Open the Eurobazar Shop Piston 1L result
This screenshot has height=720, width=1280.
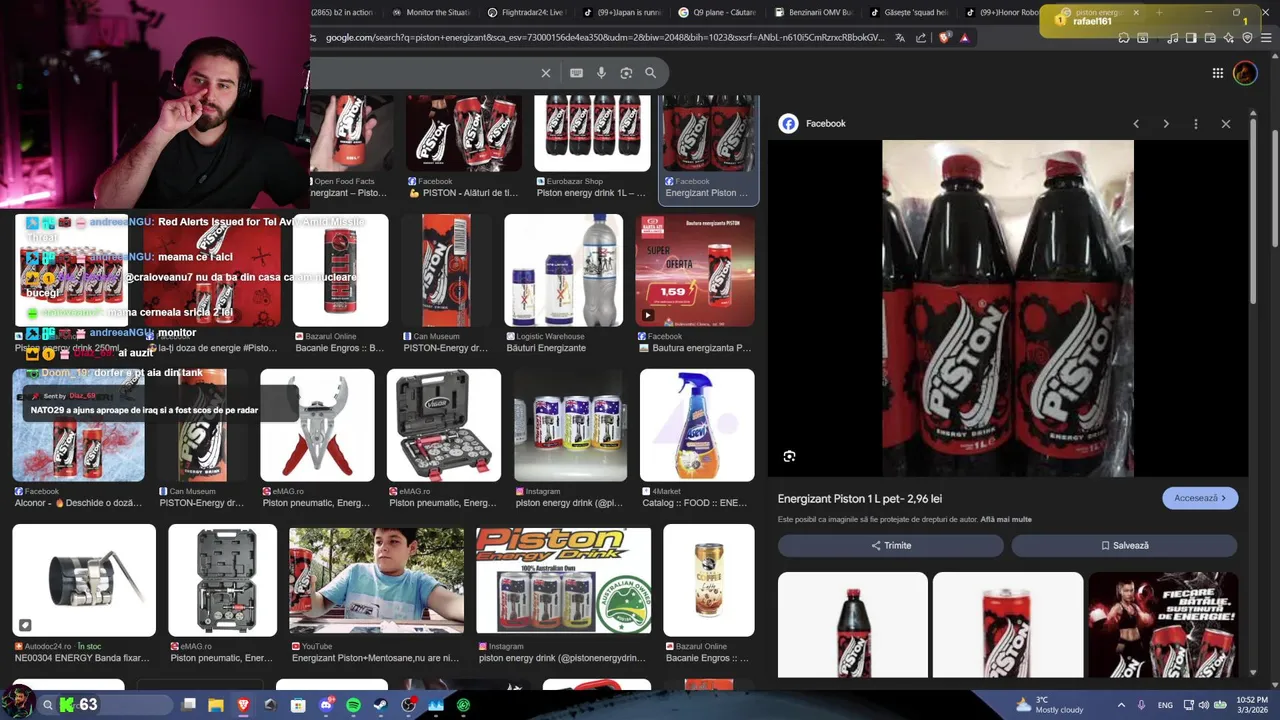click(592, 147)
